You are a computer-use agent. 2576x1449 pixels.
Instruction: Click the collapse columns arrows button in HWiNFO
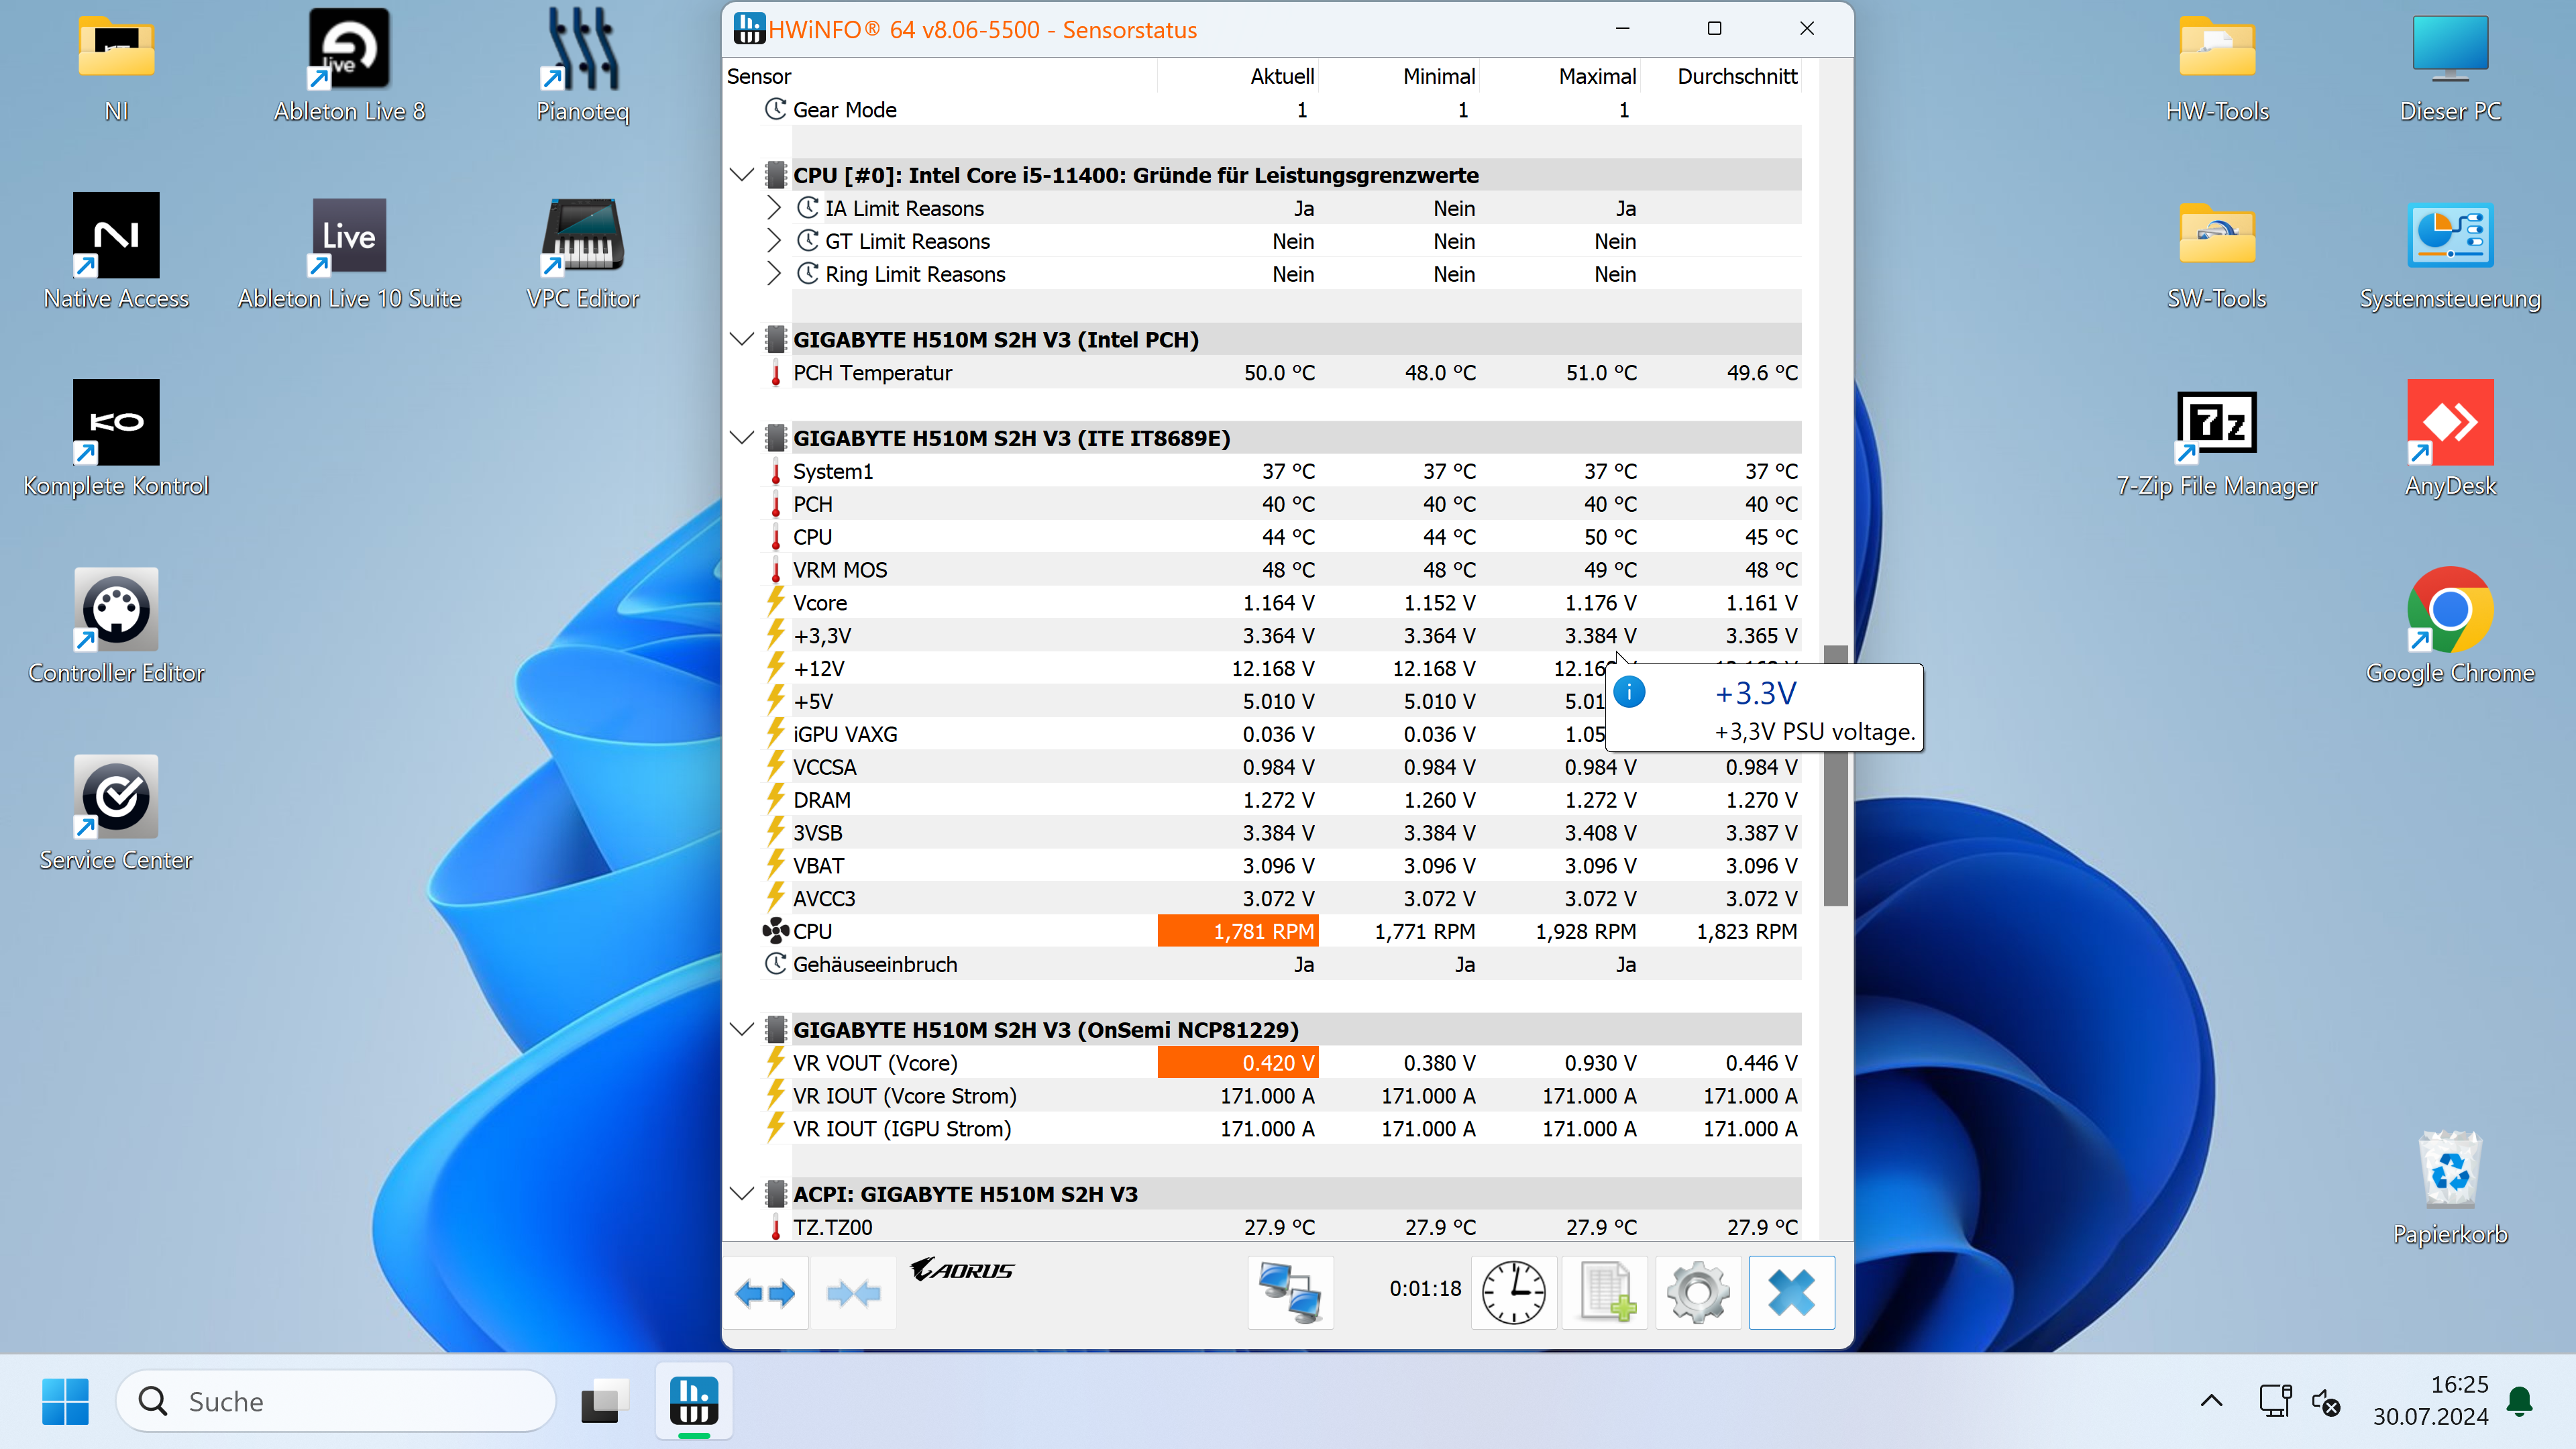(853, 1292)
